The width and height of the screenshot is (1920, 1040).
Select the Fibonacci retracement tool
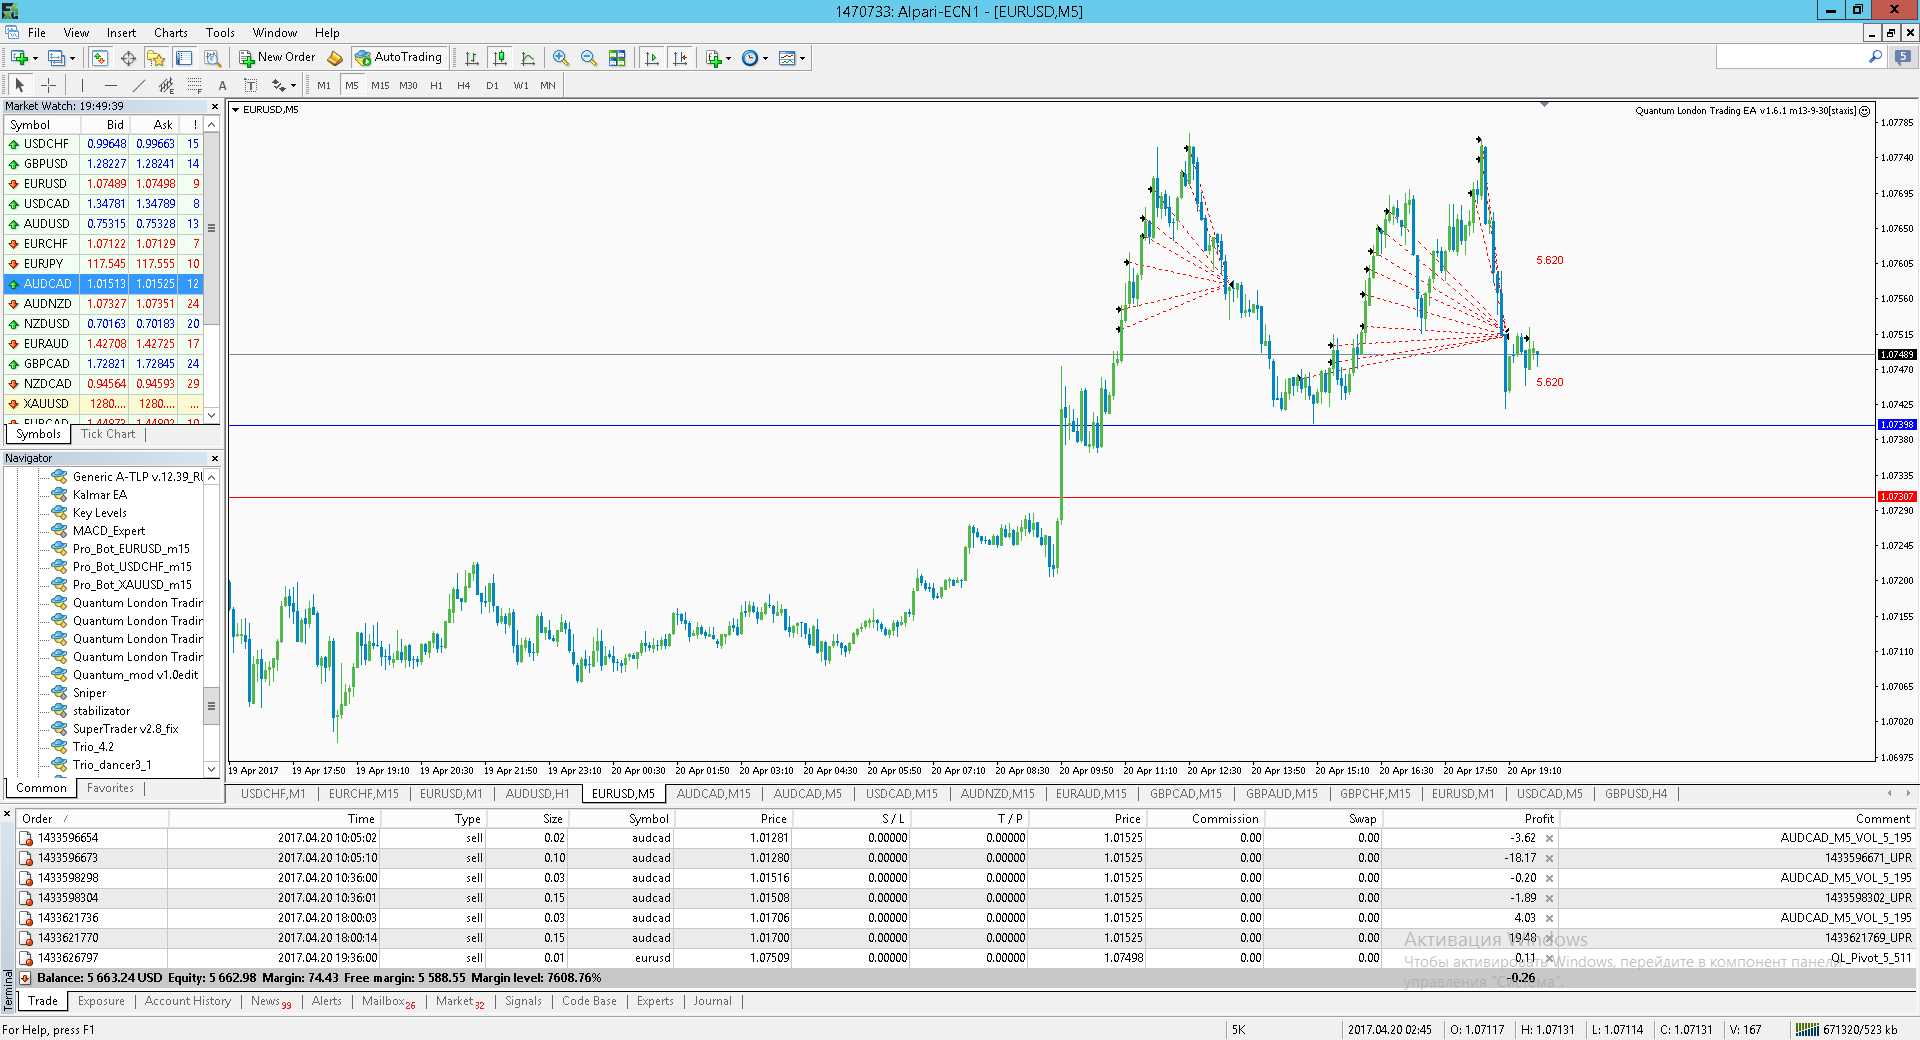pos(195,85)
